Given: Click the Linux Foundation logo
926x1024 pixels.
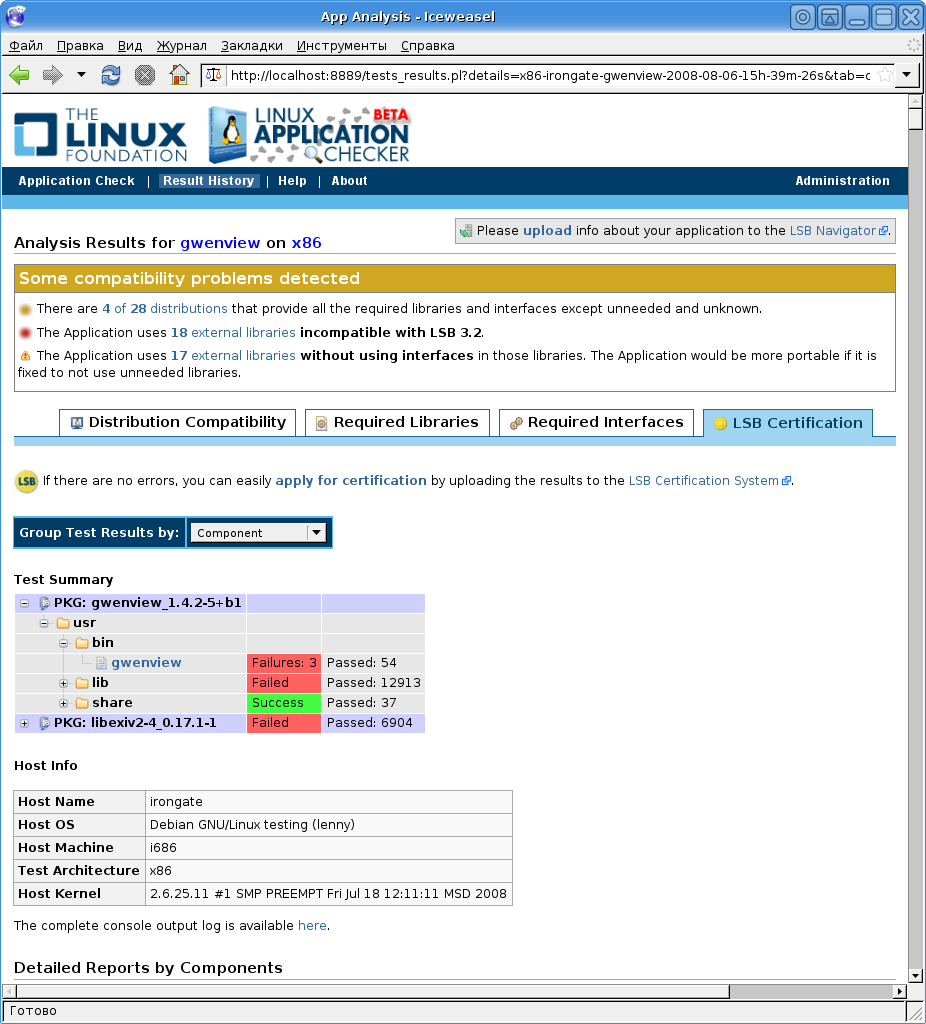Looking at the screenshot, I should point(101,135).
